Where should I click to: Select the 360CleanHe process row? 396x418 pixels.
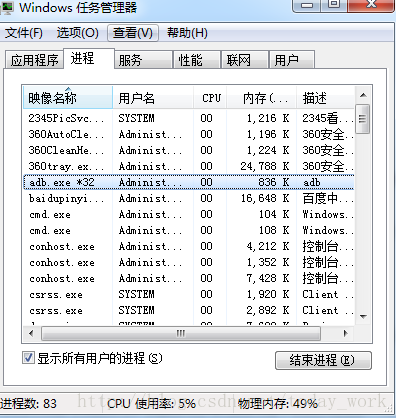(189, 150)
